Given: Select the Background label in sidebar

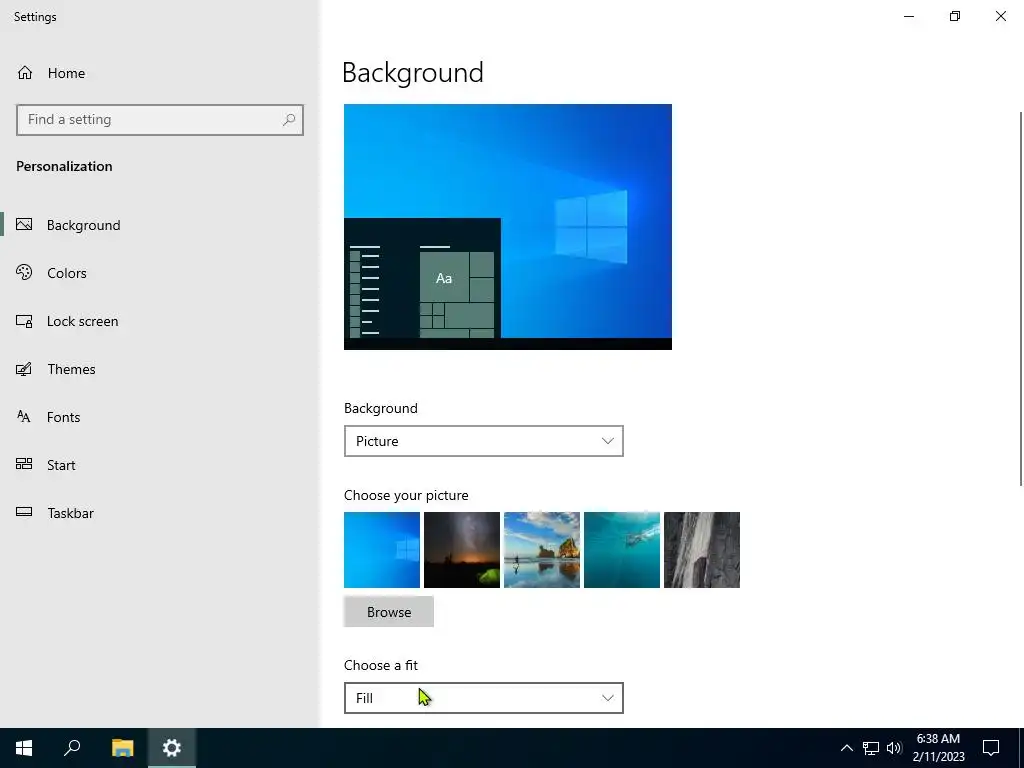Looking at the screenshot, I should (x=84, y=225).
